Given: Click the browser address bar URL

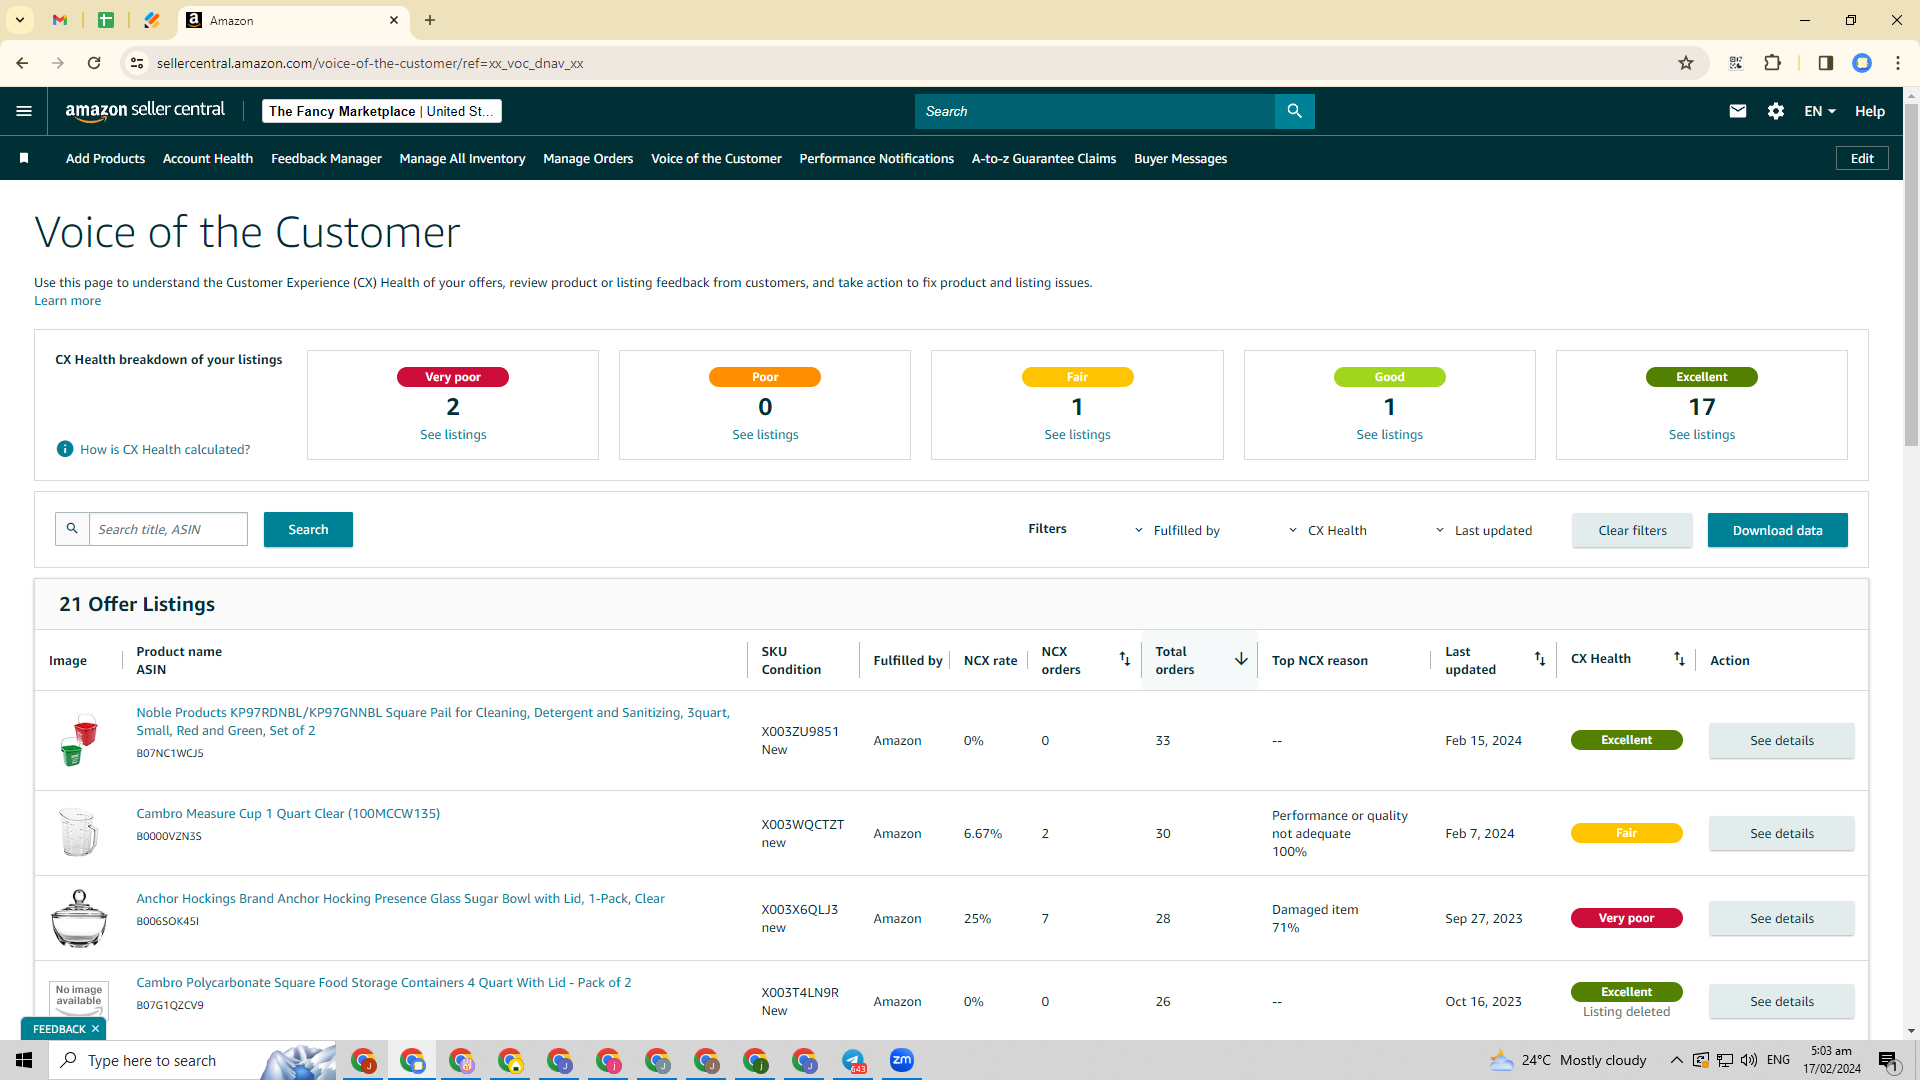Looking at the screenshot, I should 370,63.
